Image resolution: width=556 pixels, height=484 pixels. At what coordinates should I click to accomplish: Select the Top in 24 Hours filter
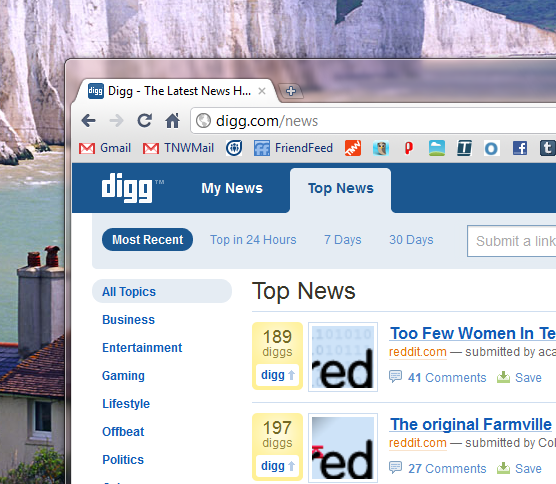(253, 240)
